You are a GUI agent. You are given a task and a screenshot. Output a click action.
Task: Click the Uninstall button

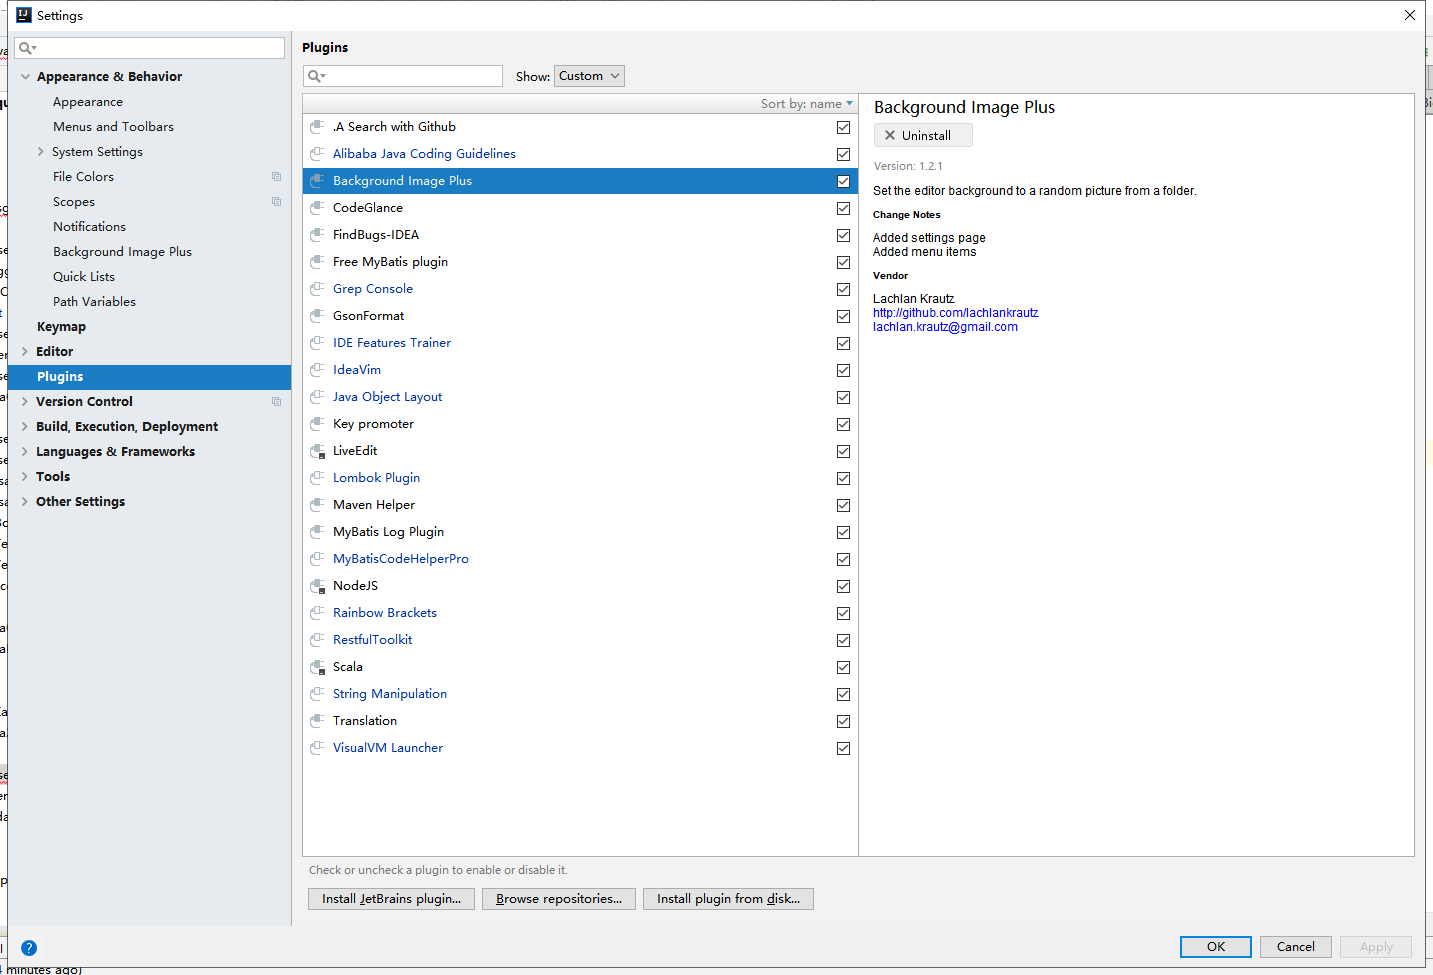point(923,135)
